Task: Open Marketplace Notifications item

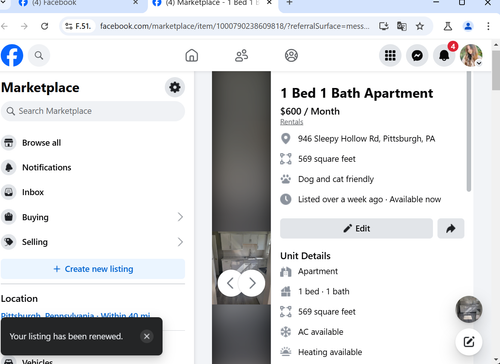Action: (93, 167)
